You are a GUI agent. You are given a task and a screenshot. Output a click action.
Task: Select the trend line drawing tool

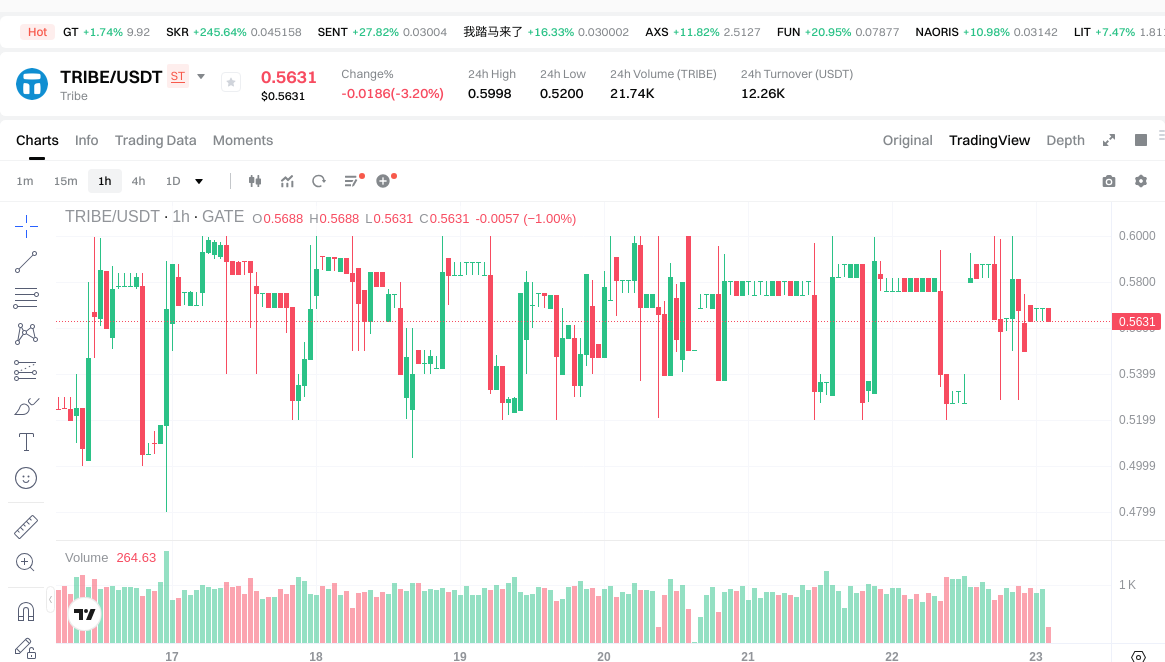tap(26, 262)
